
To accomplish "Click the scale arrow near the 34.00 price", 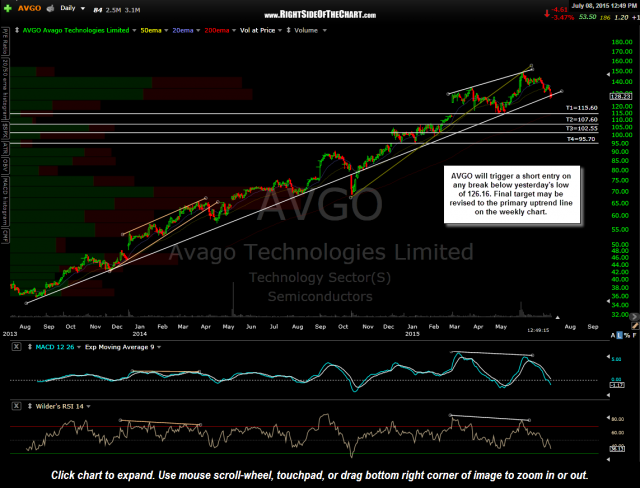I will [608, 302].
